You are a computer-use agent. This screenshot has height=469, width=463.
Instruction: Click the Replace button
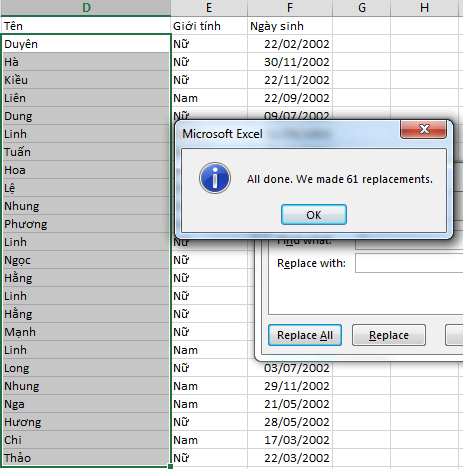pos(389,335)
